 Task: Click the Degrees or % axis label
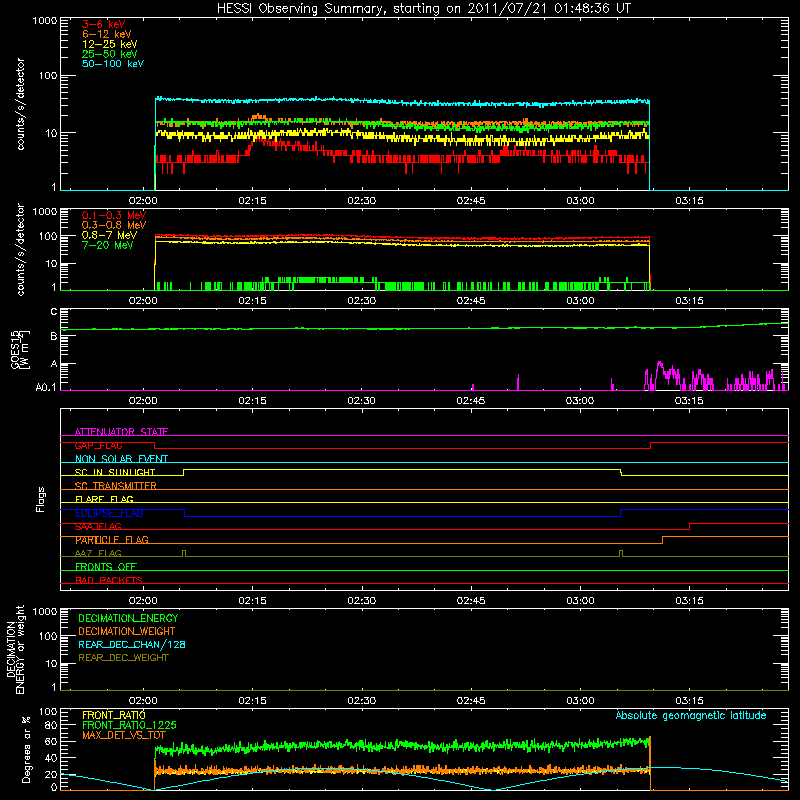tap(26, 749)
